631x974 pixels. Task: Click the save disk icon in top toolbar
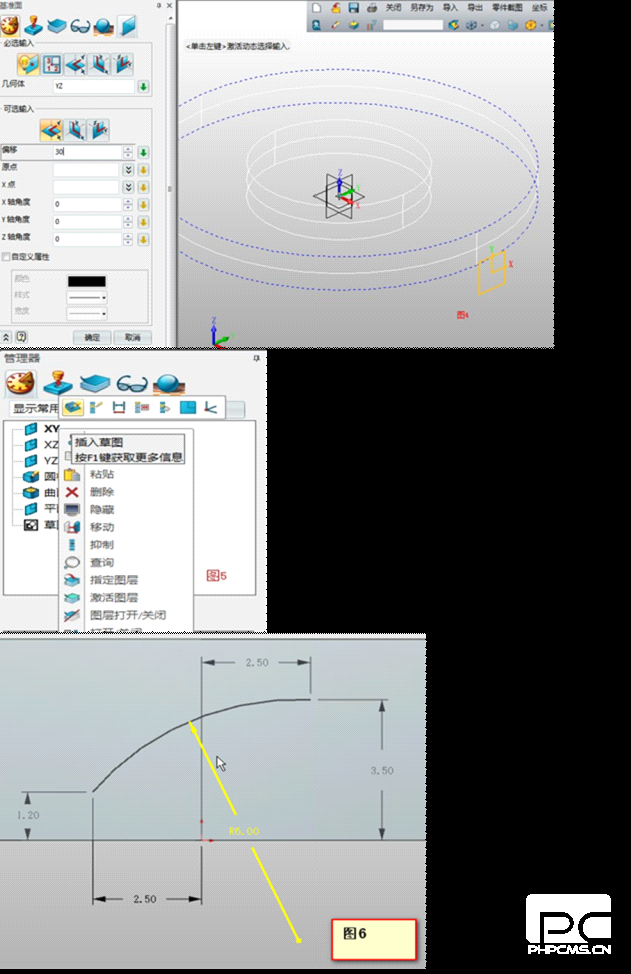[354, 8]
